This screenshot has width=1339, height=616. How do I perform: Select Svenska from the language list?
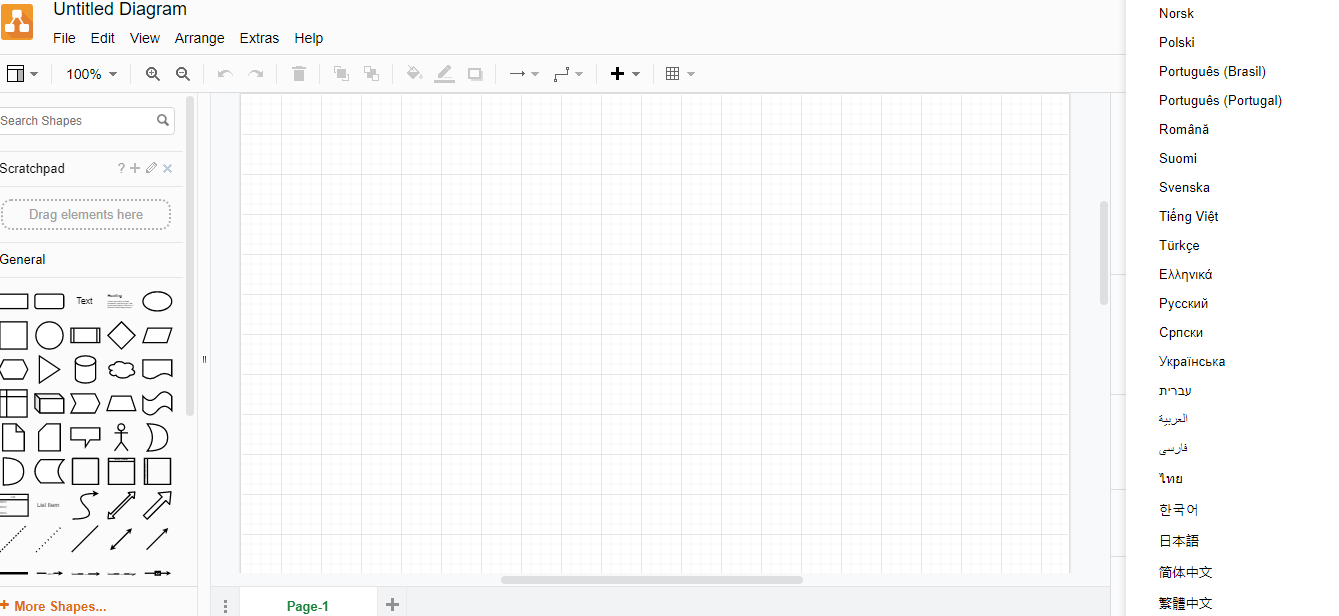tap(1184, 187)
